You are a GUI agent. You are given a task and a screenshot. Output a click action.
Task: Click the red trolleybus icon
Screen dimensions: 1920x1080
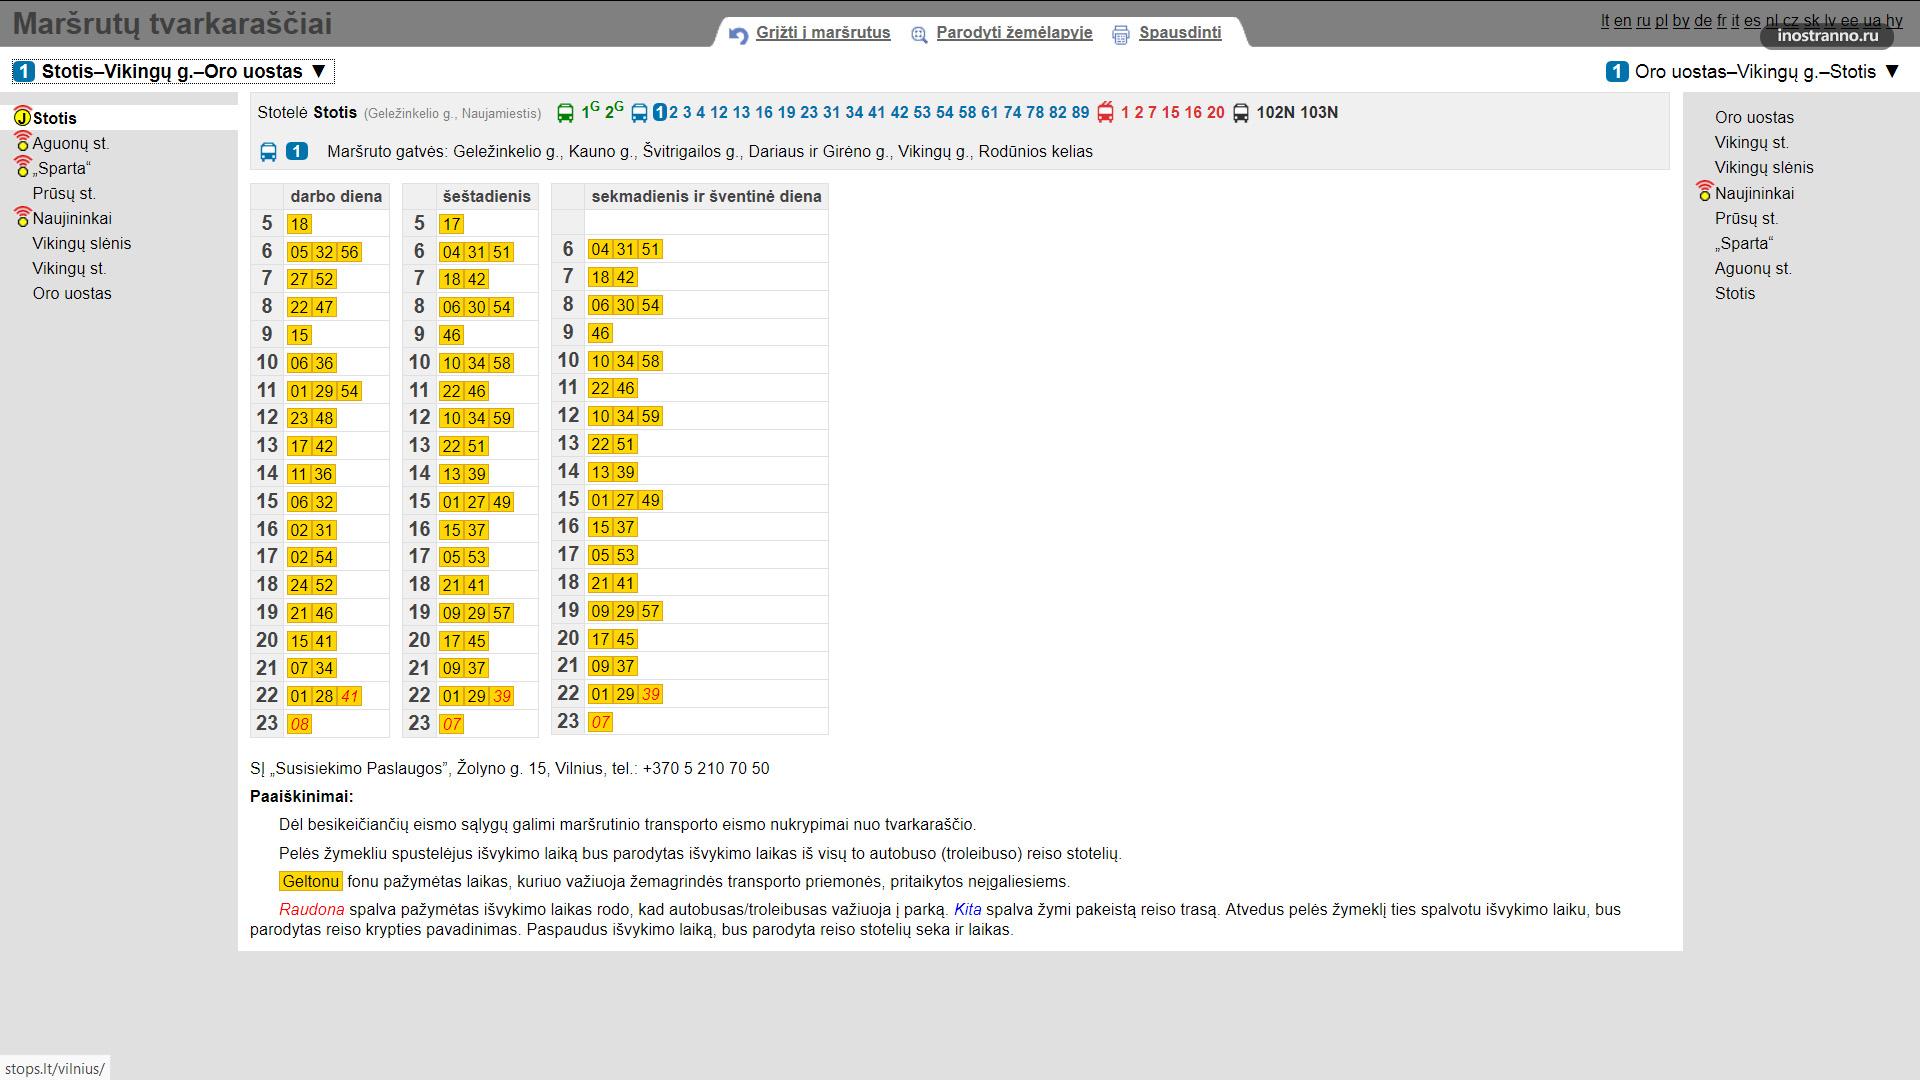[1105, 113]
